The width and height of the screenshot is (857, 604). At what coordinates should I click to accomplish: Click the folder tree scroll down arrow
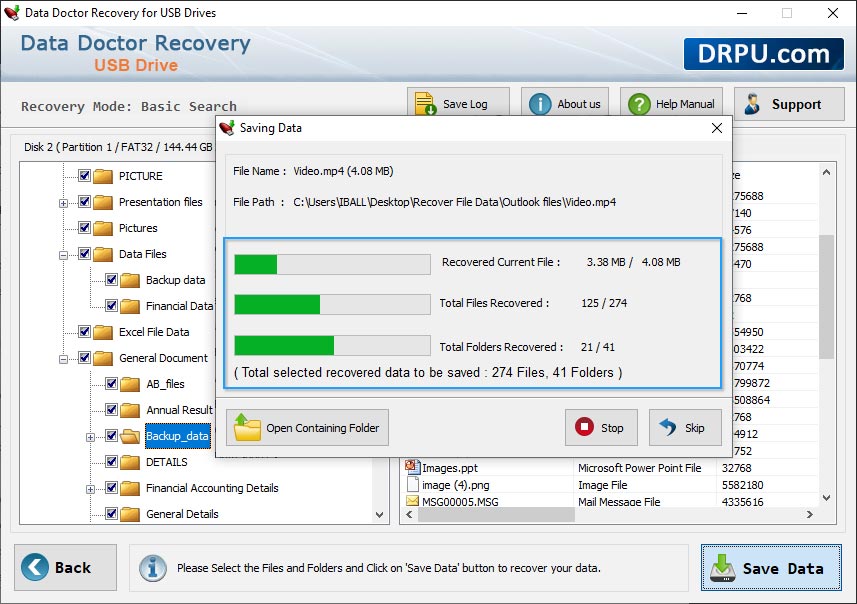tap(380, 515)
